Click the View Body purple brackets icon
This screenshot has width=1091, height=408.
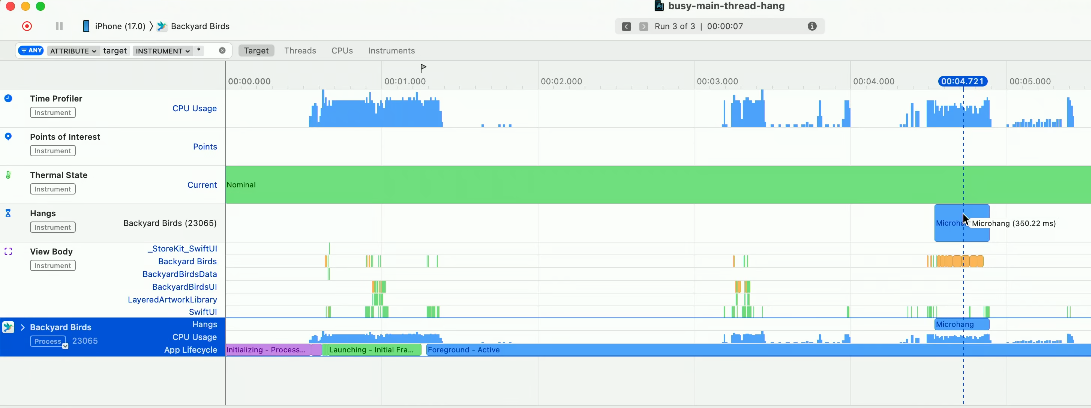pyautogui.click(x=8, y=251)
